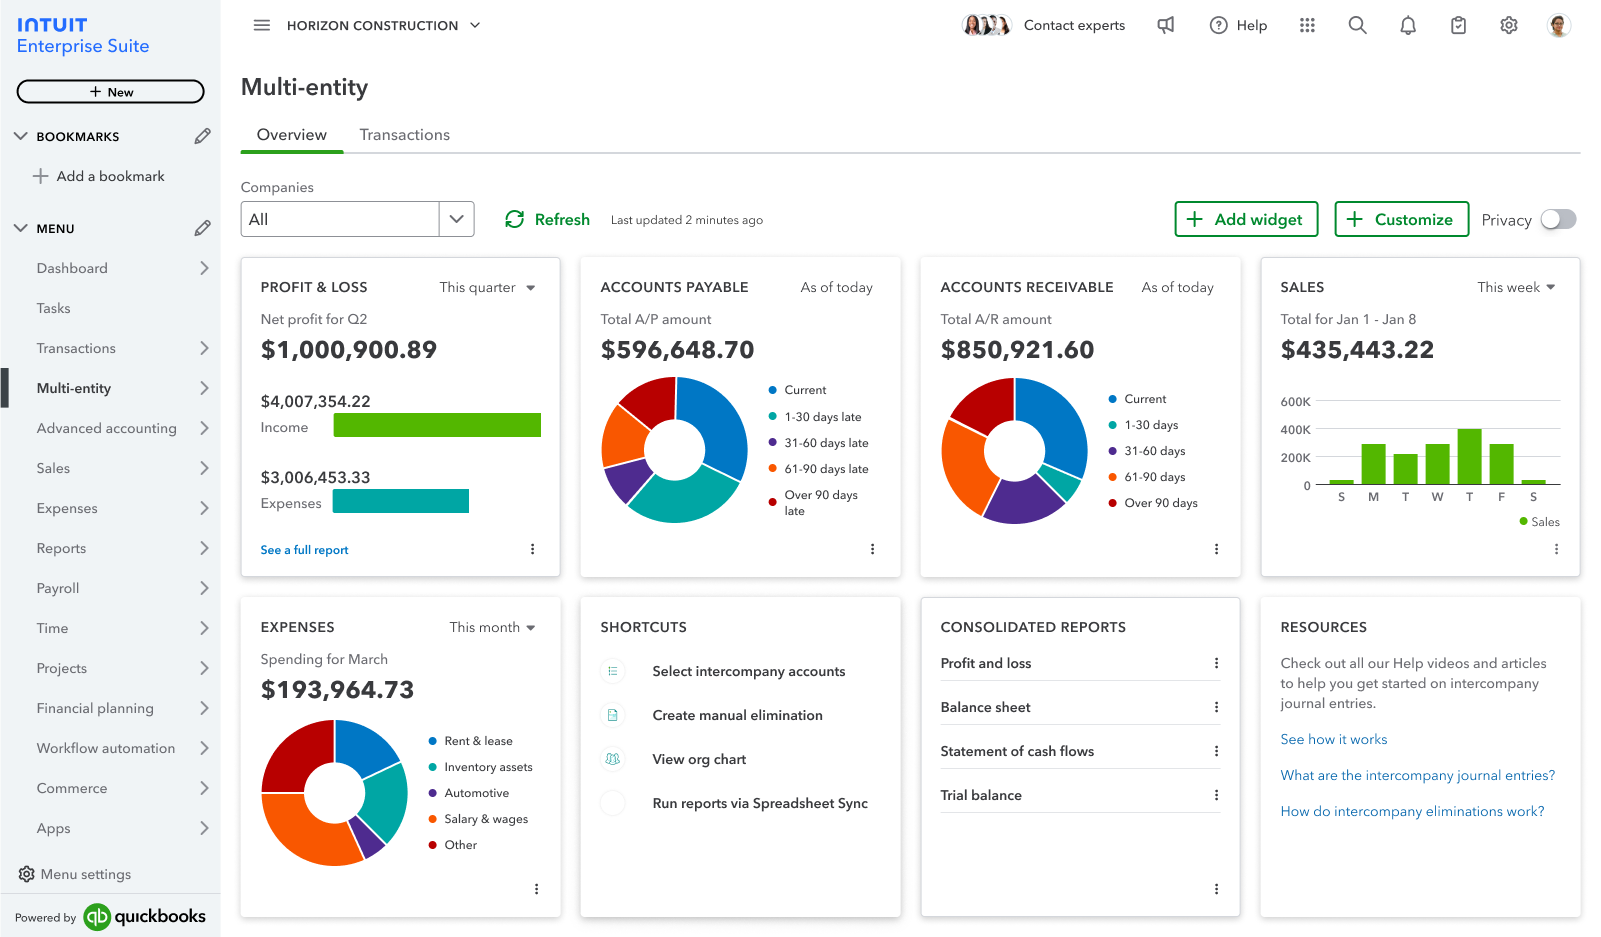Click the New button
This screenshot has height=937, width=1601.
point(110,91)
